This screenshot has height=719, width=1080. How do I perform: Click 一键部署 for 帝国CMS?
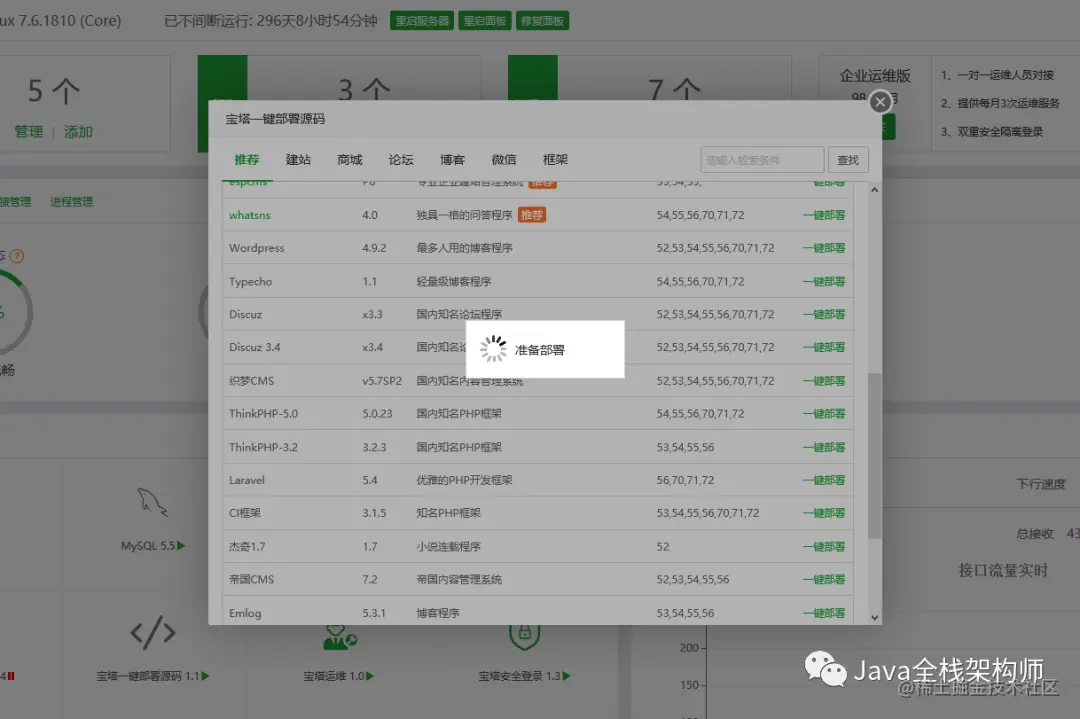[824, 579]
